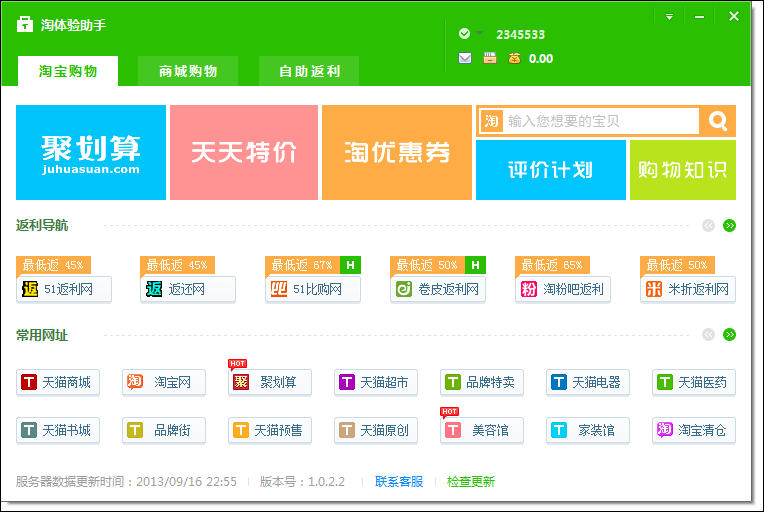Open the 天猫原创 shortcut

(376, 430)
